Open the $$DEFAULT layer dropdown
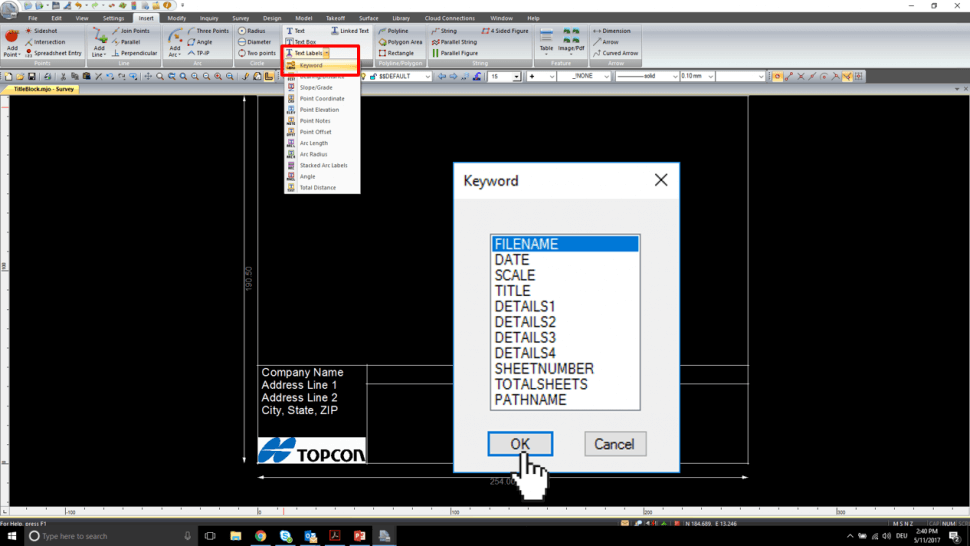This screenshot has width=970, height=546. click(x=427, y=76)
